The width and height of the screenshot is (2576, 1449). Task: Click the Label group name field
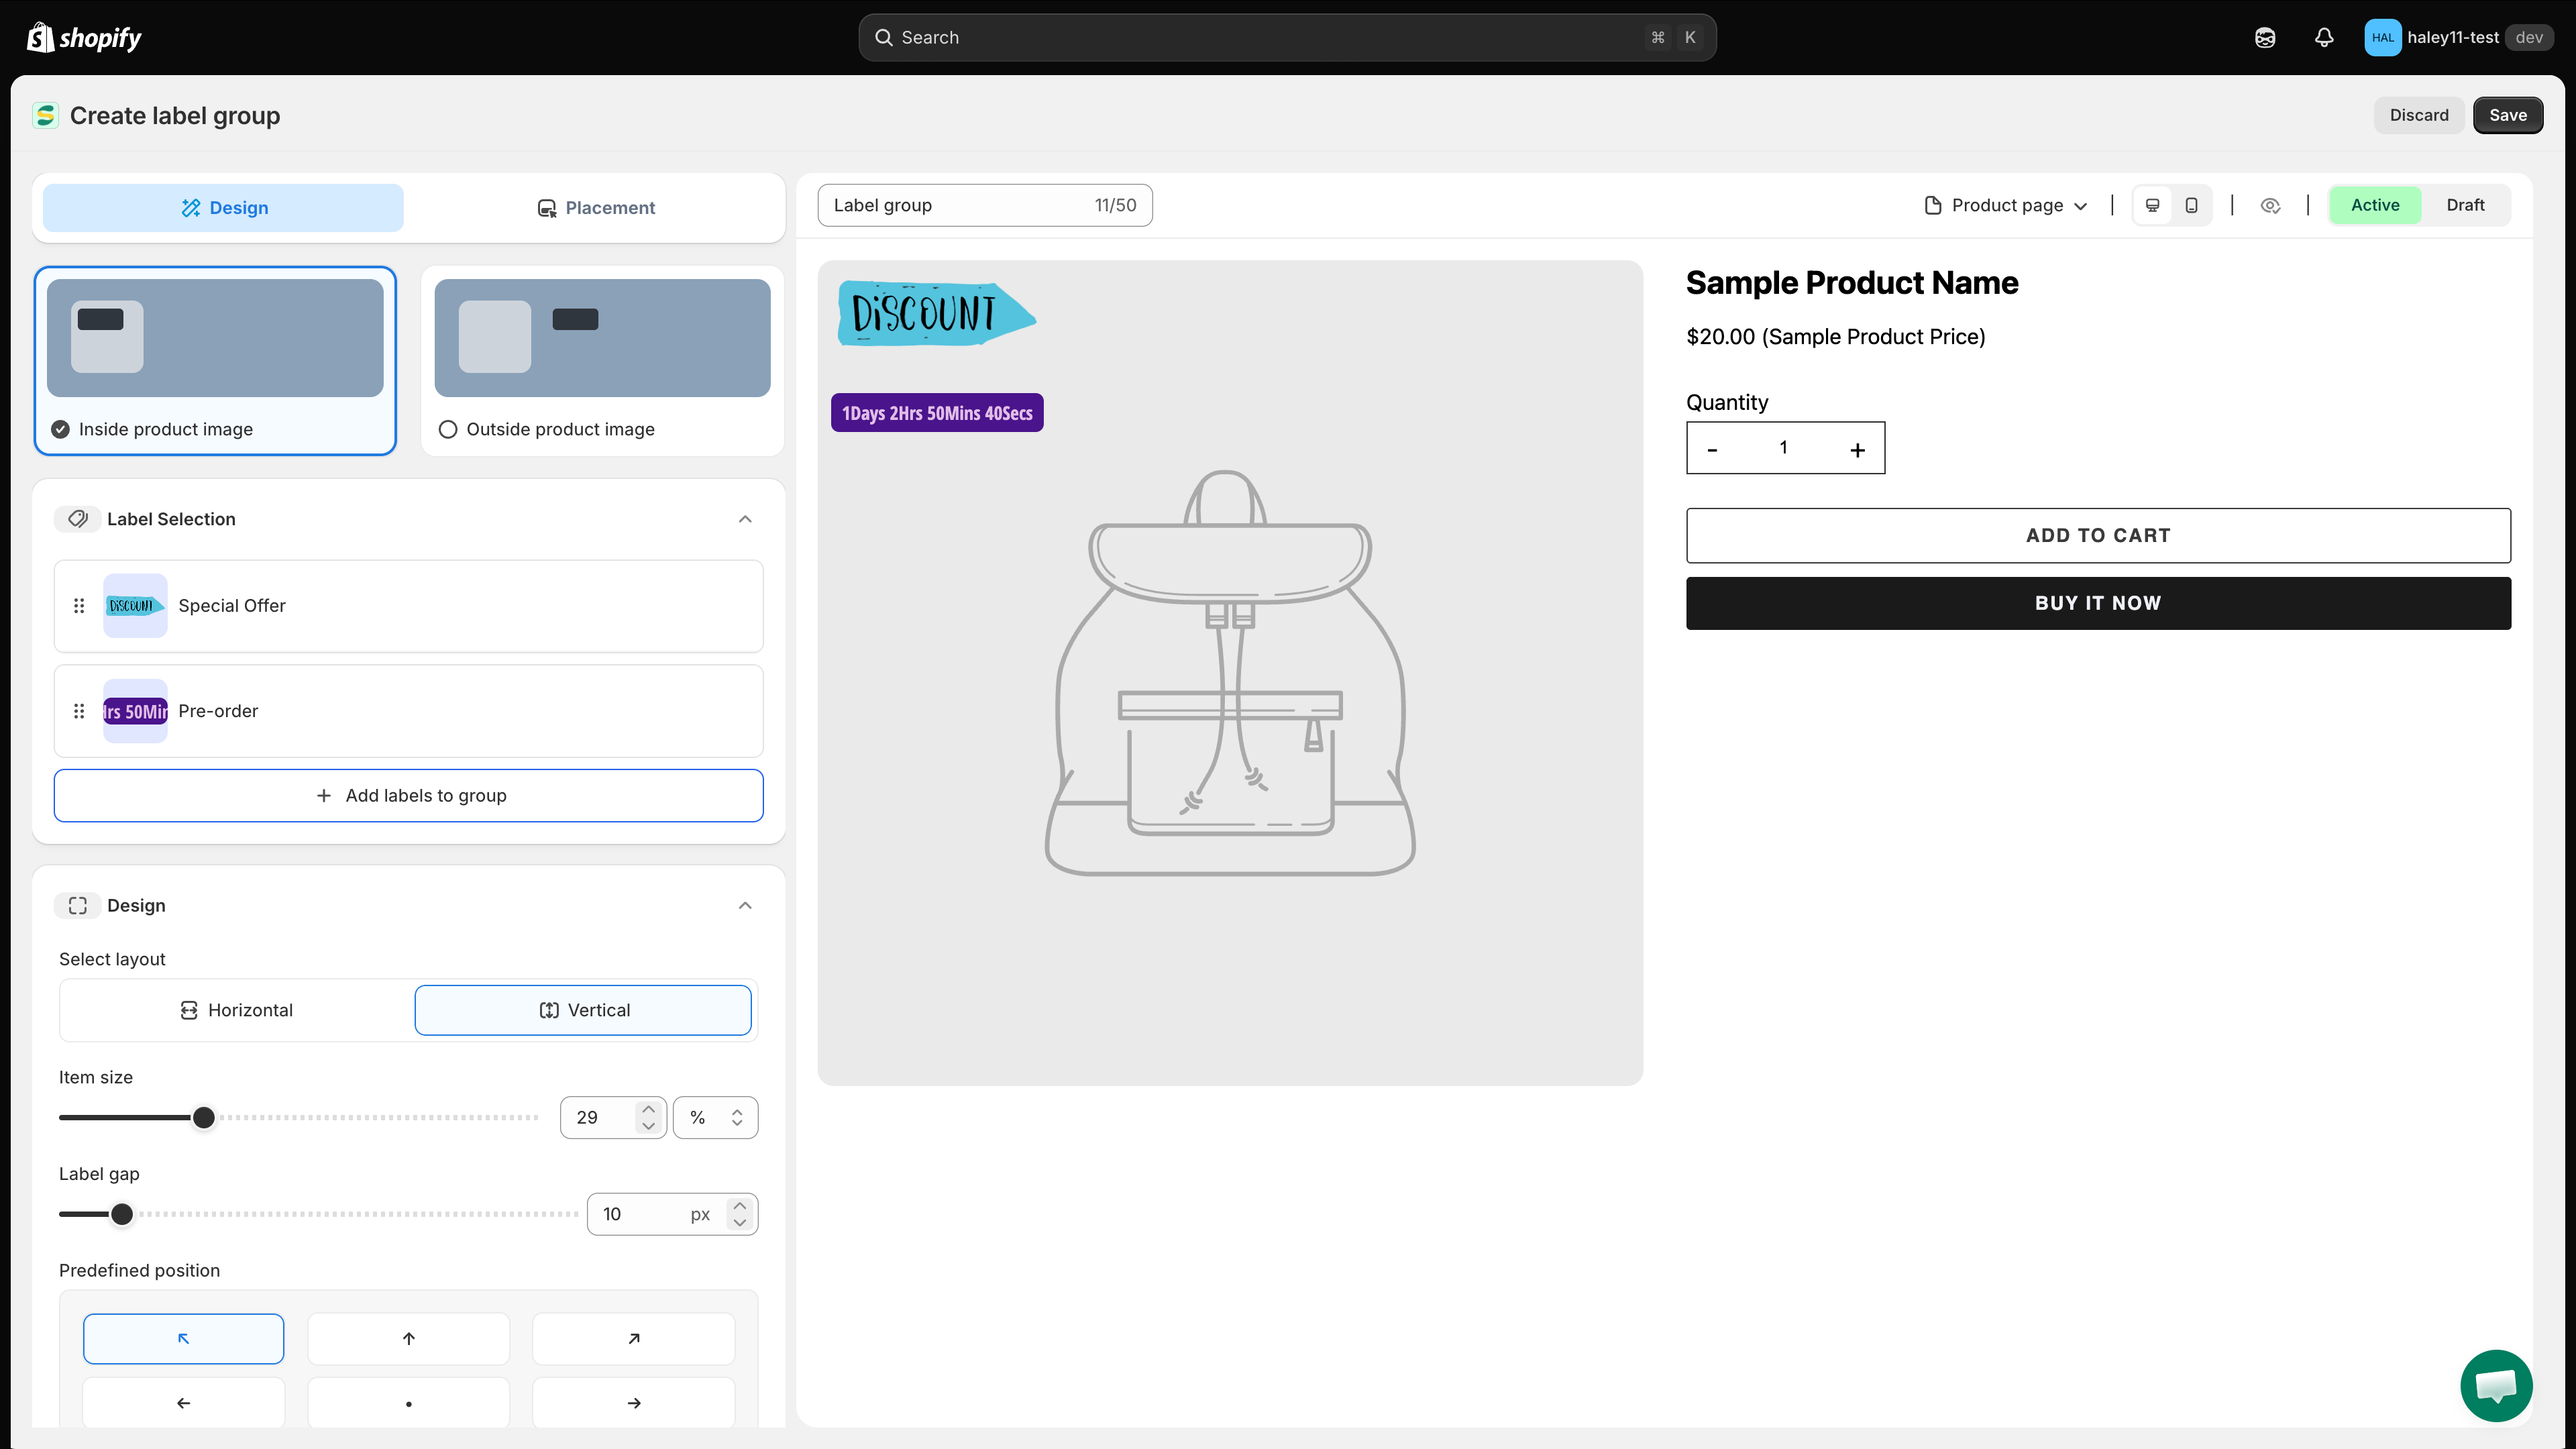[985, 205]
